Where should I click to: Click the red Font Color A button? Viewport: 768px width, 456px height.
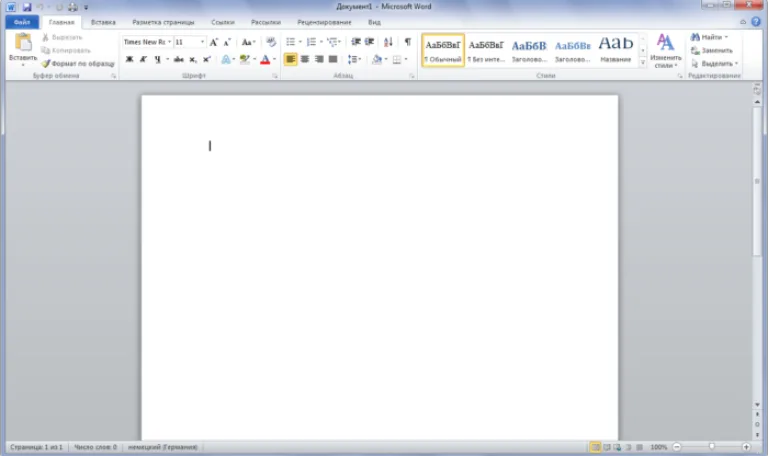pos(265,59)
